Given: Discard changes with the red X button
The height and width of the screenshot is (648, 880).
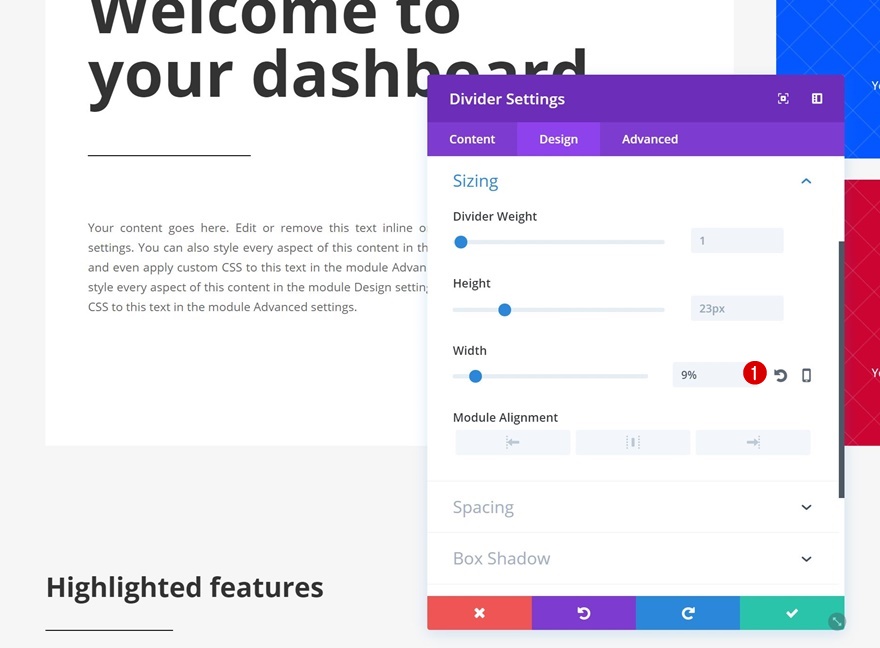Looking at the screenshot, I should tap(479, 613).
